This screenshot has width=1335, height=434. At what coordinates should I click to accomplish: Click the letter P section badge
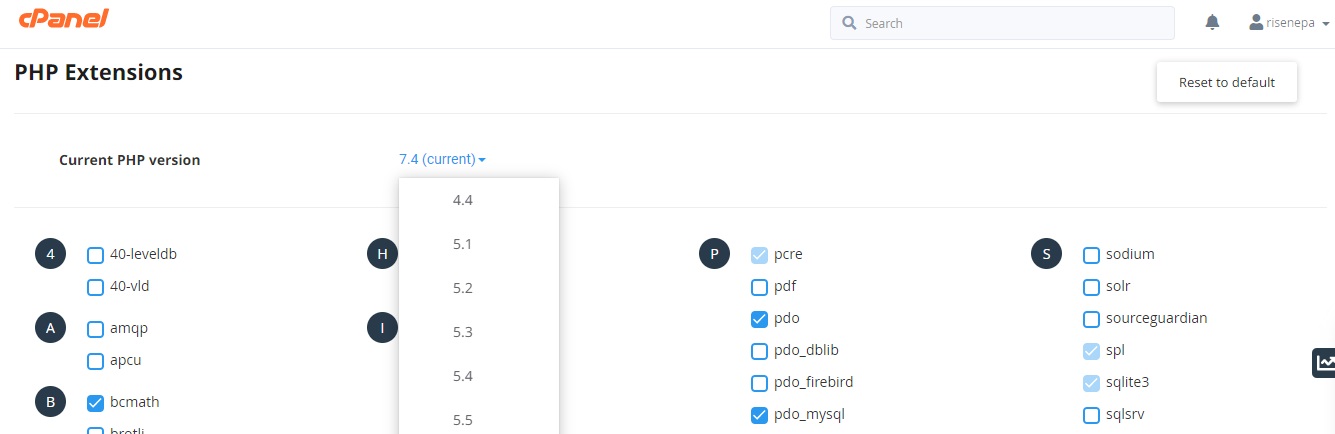714,254
